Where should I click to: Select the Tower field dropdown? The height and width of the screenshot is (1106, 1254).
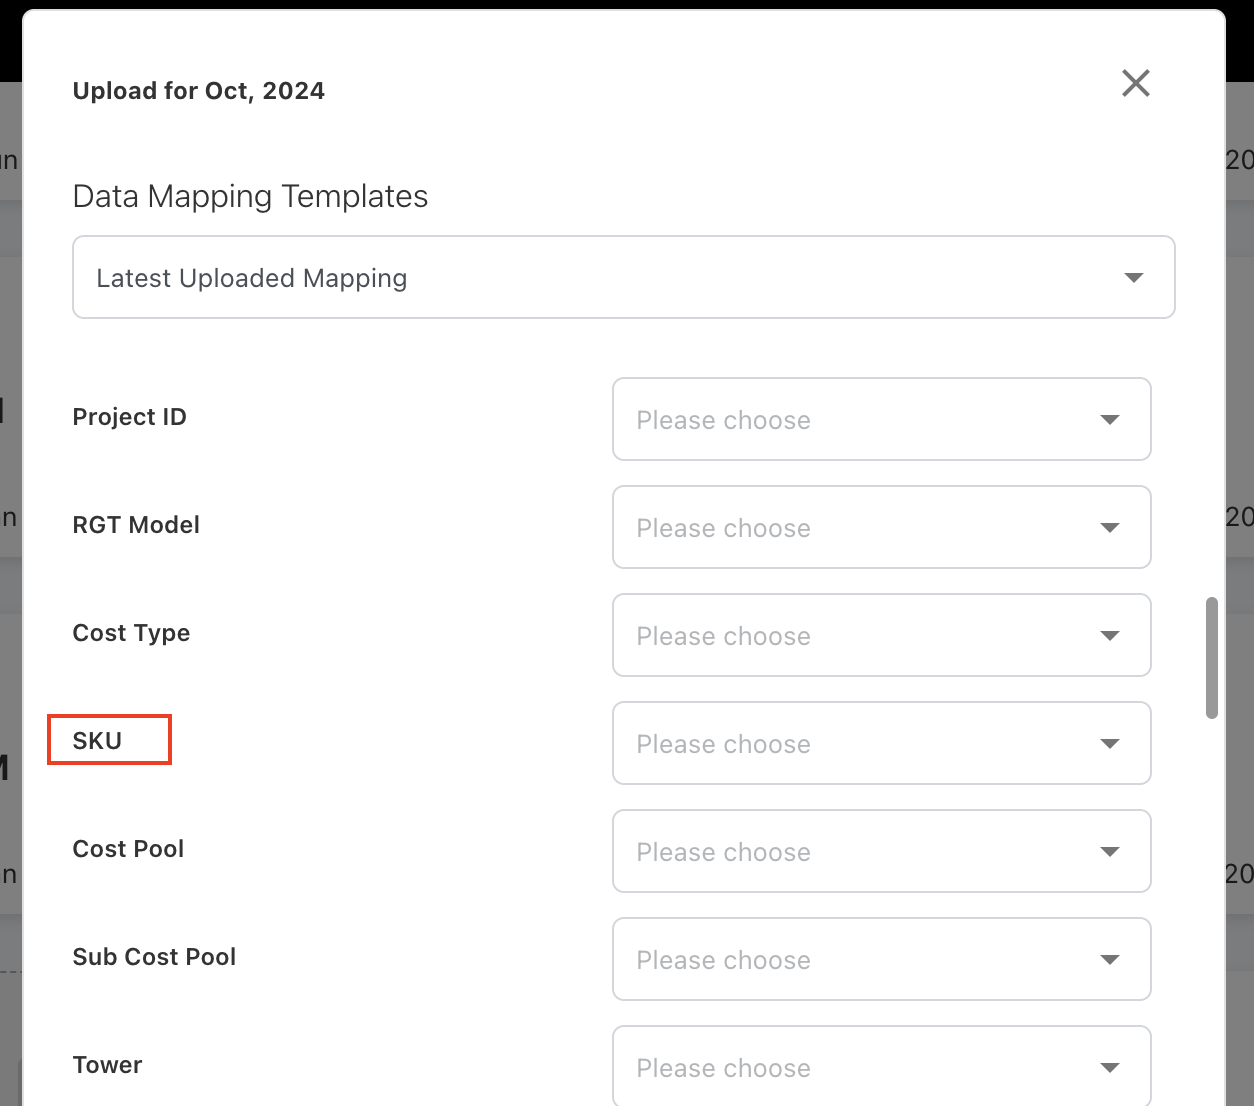(860, 1066)
